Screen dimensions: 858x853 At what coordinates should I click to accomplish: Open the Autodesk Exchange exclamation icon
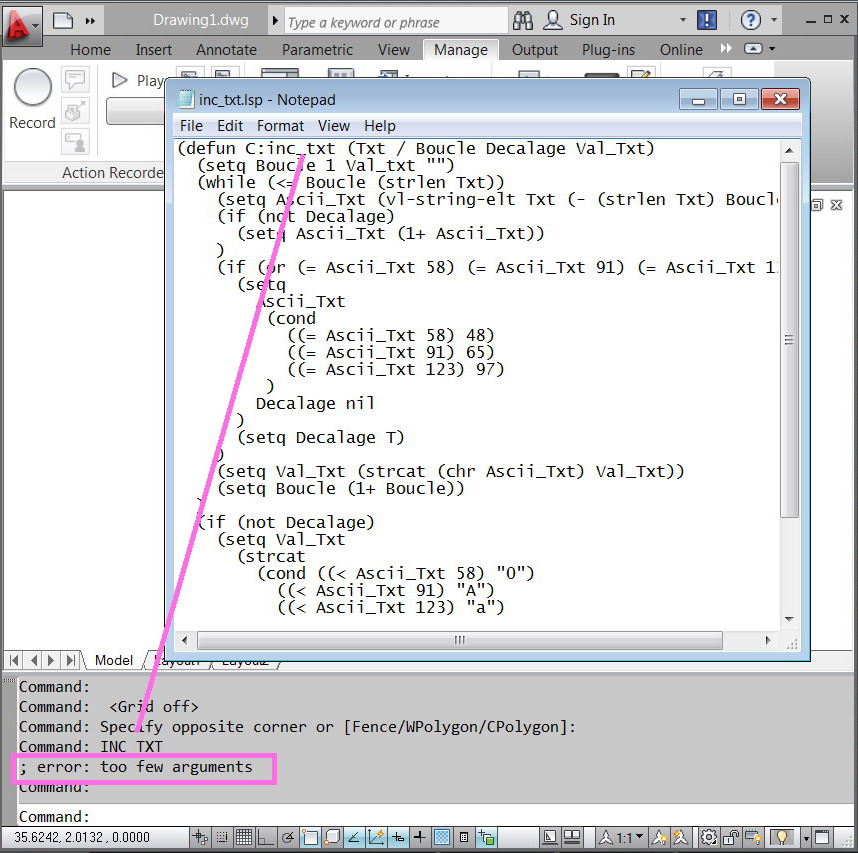706,21
